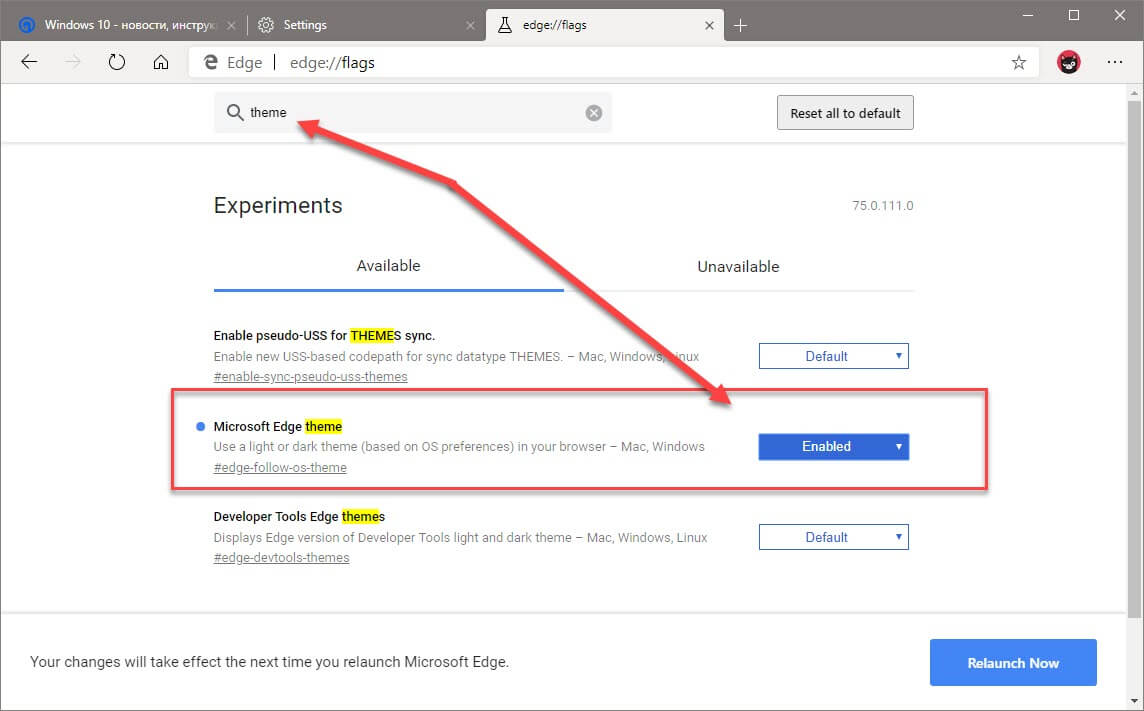Click Reset all to default button
The height and width of the screenshot is (711, 1144).
(x=845, y=113)
